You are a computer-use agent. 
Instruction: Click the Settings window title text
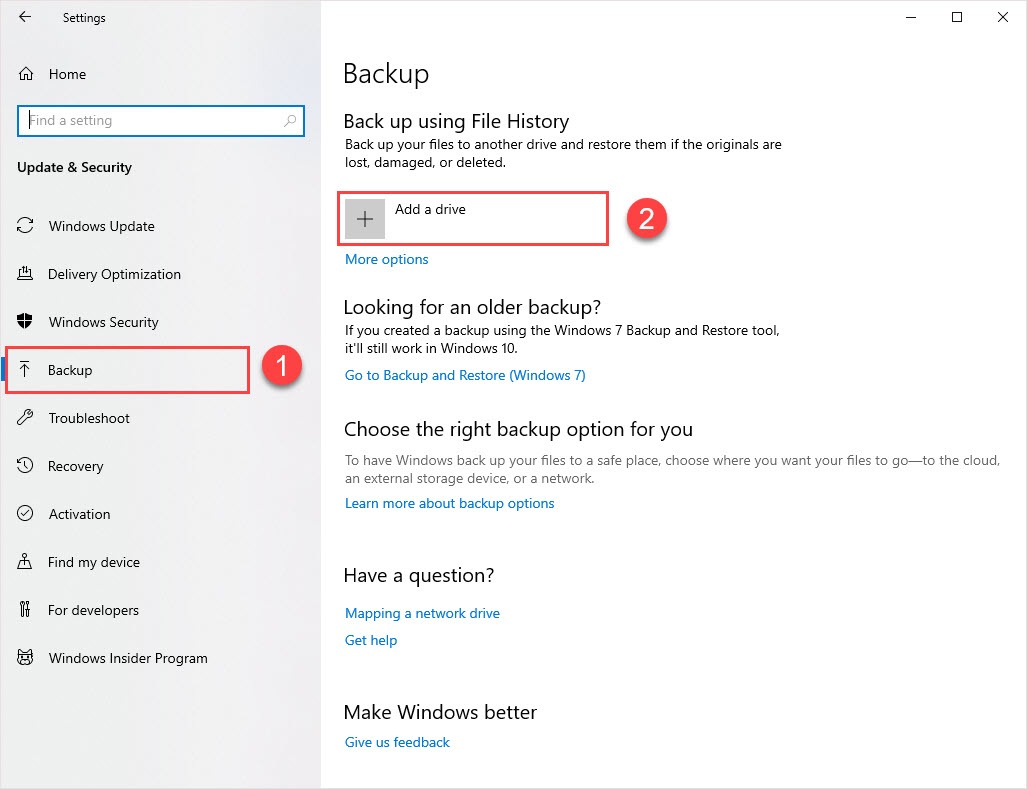(x=84, y=18)
